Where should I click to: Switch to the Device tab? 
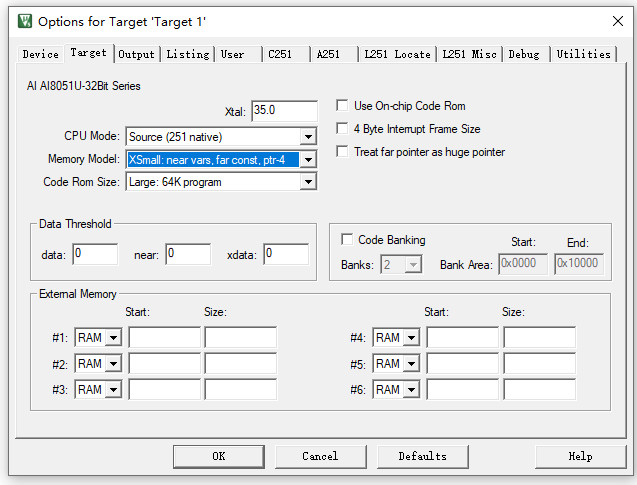tap(41, 54)
